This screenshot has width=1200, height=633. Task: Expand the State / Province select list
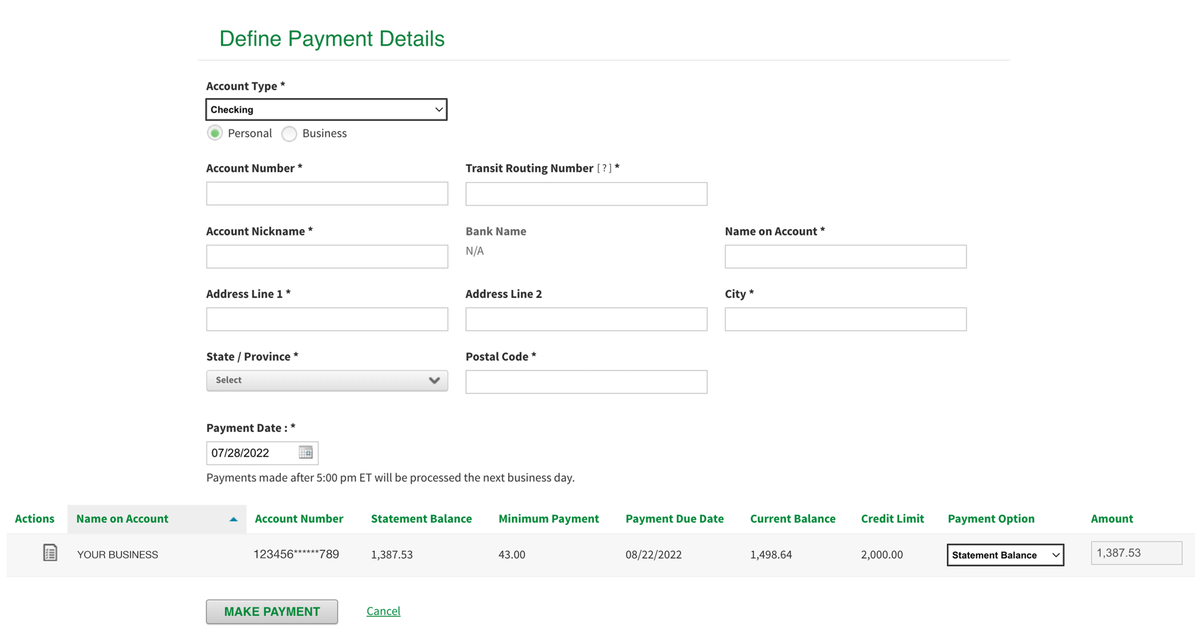[x=326, y=381]
